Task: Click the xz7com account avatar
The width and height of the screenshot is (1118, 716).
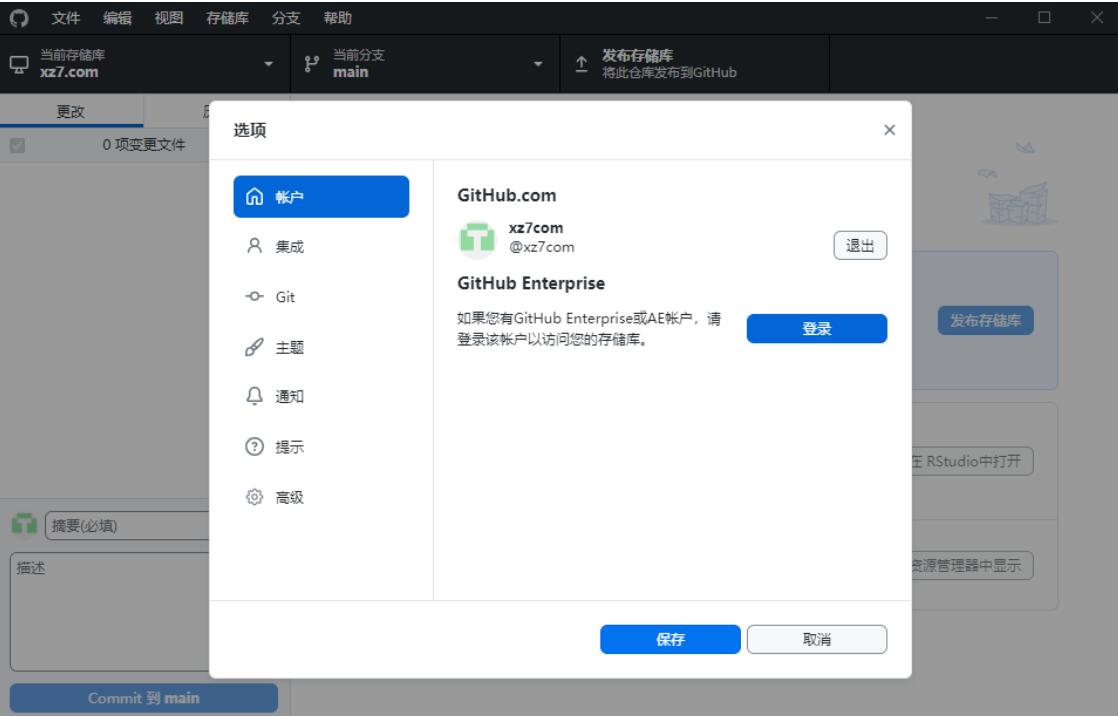Action: (477, 239)
